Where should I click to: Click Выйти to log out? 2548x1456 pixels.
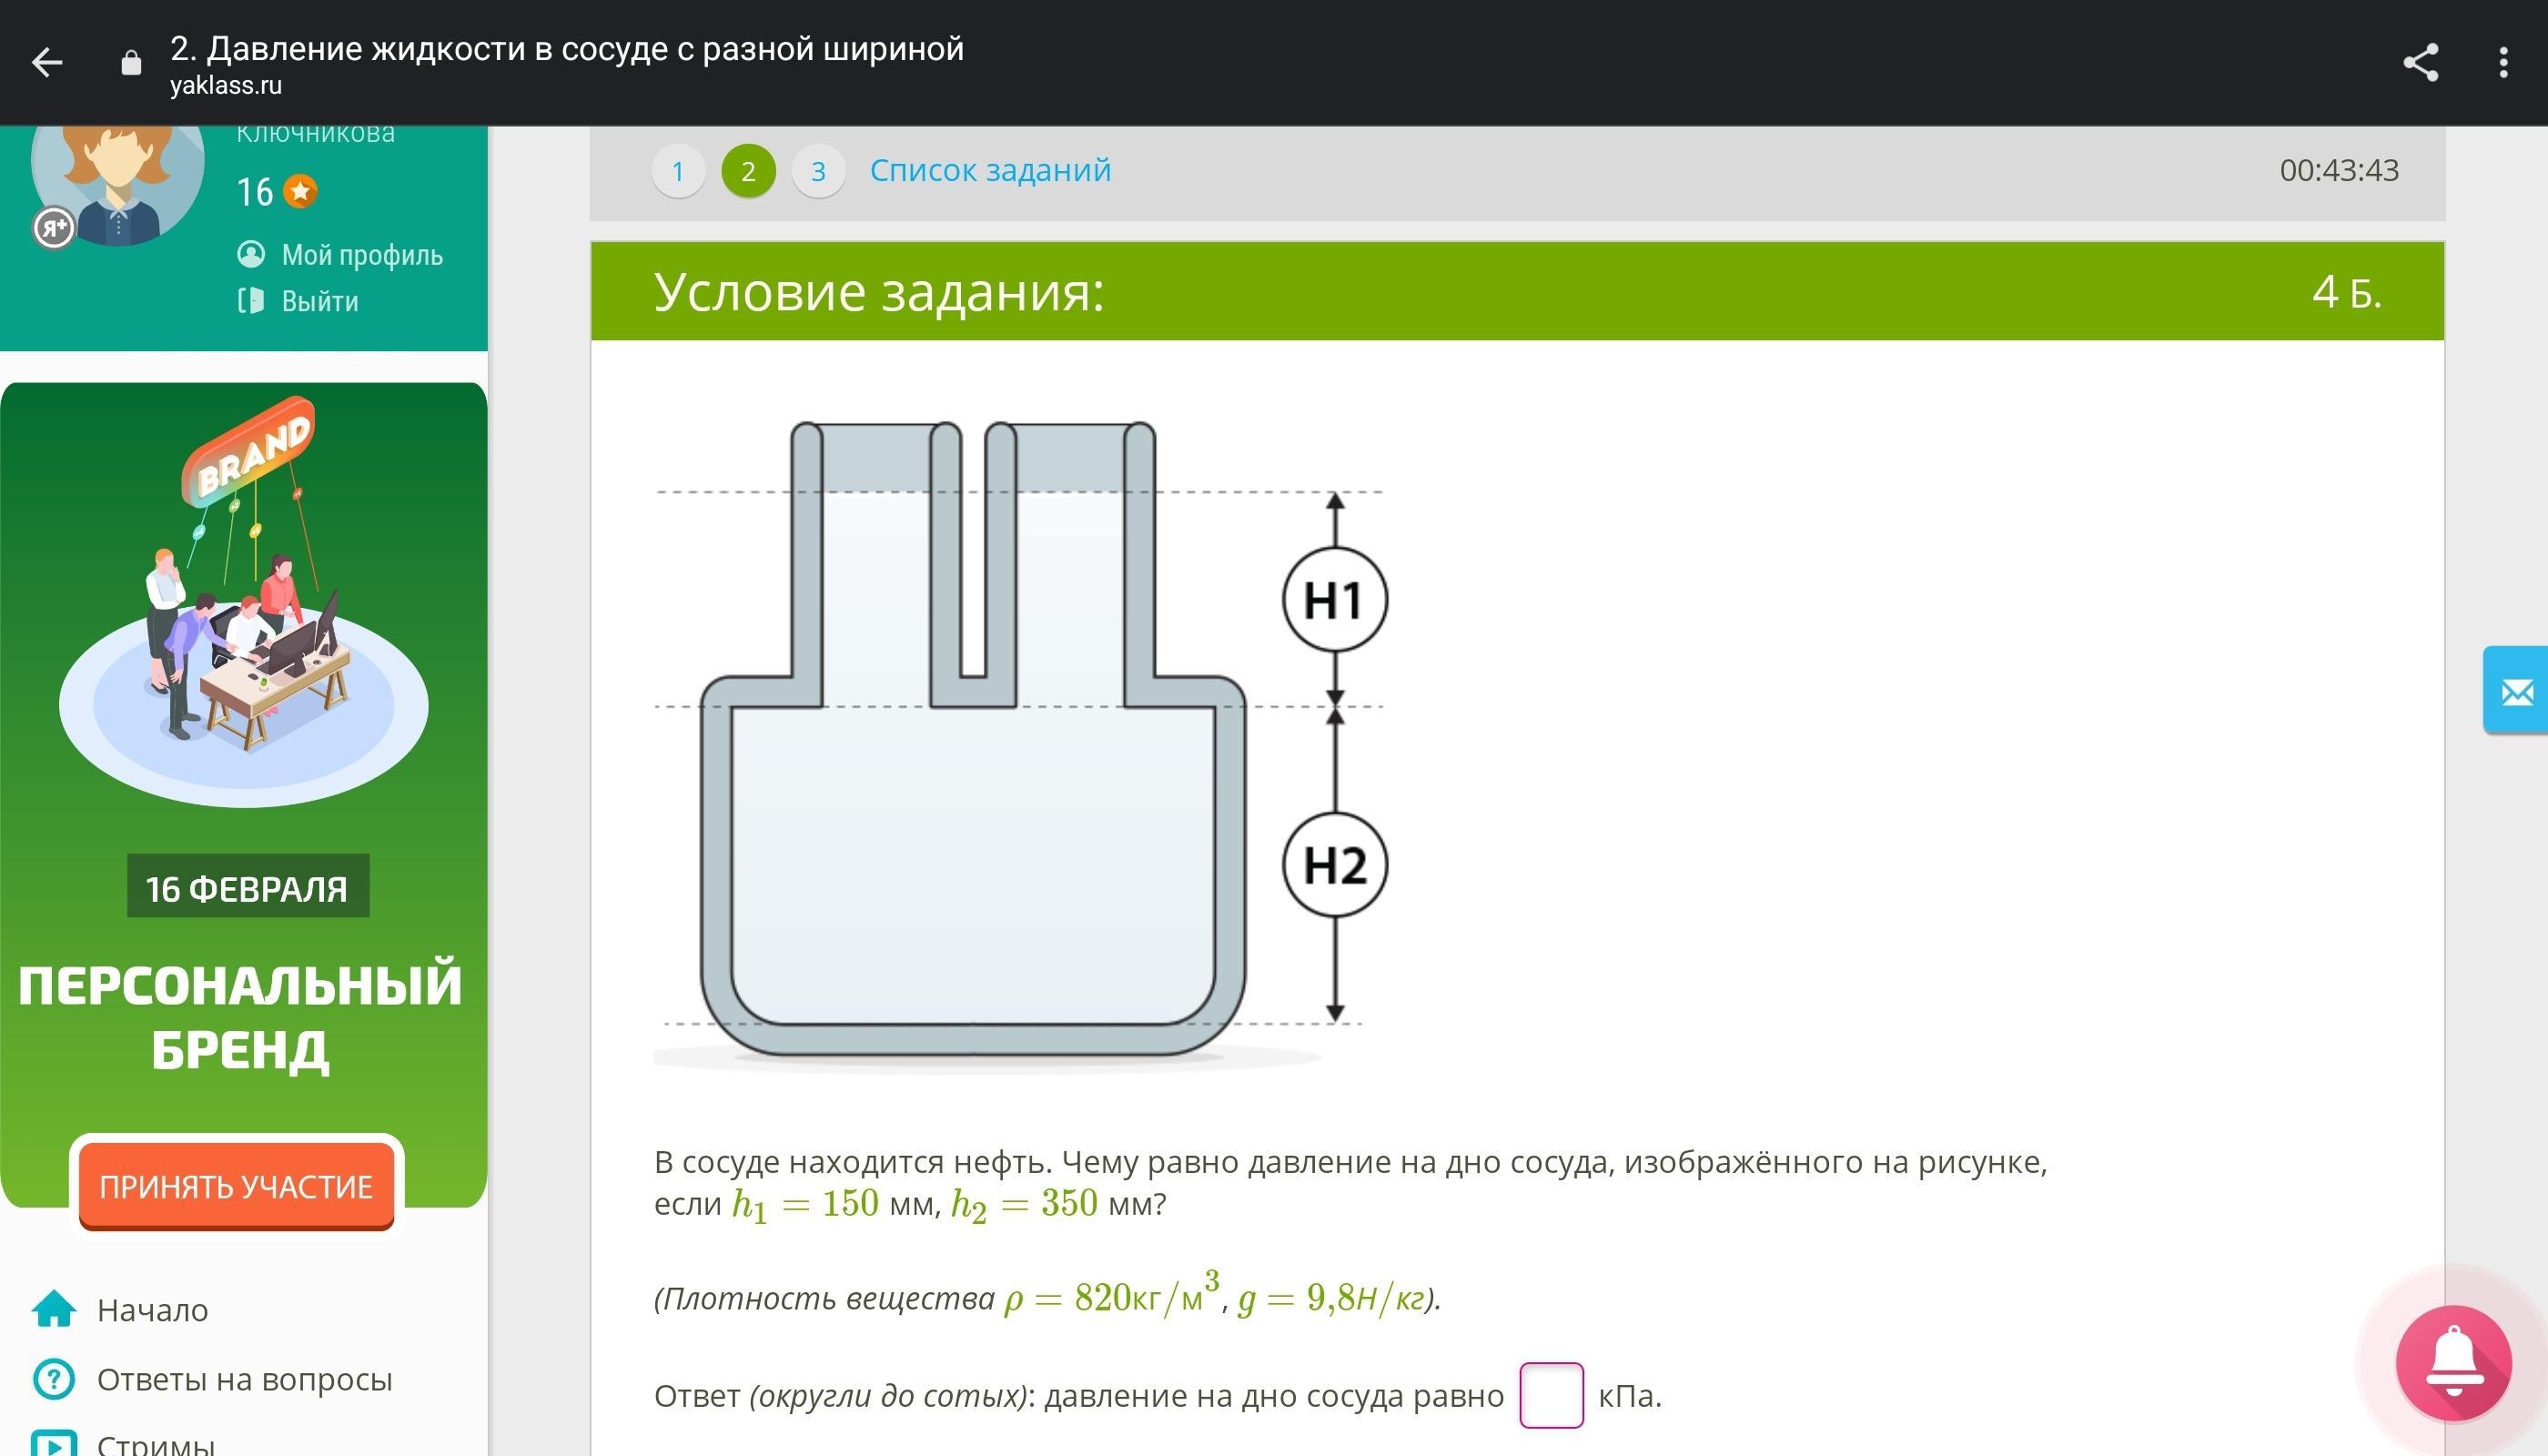click(x=319, y=301)
